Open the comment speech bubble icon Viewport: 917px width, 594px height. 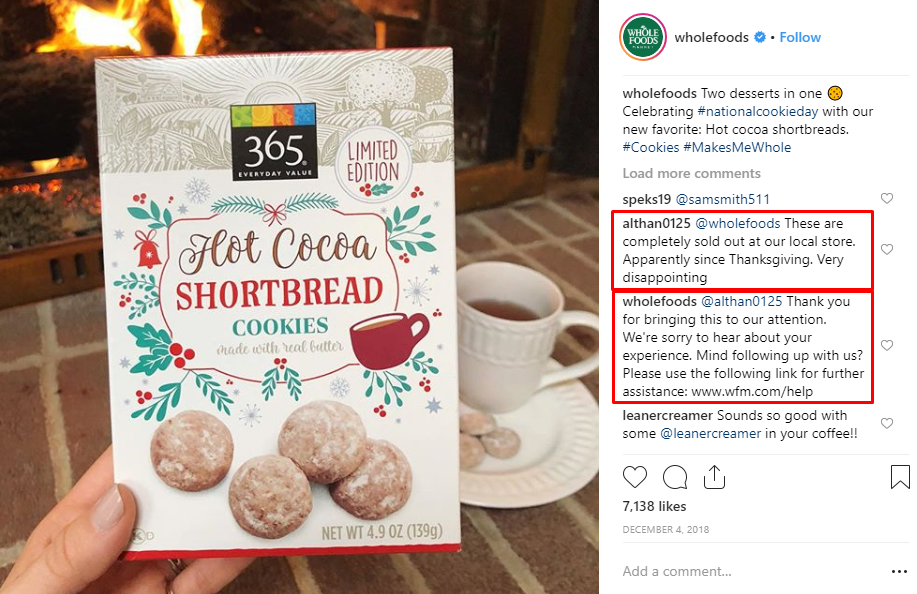[675, 477]
